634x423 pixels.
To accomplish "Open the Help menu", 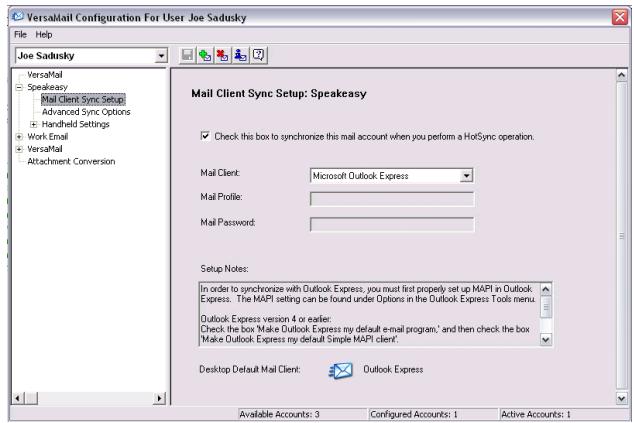I will (x=44, y=34).
